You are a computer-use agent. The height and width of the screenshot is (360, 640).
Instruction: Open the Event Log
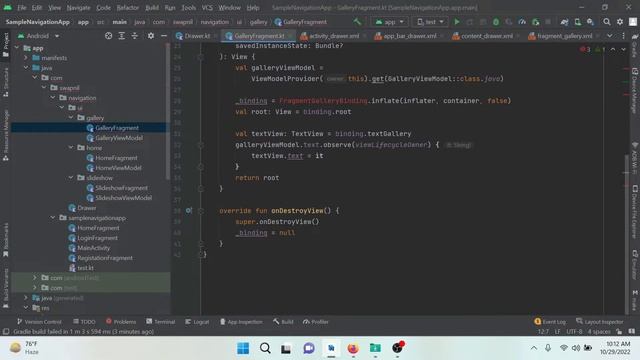(x=550, y=322)
